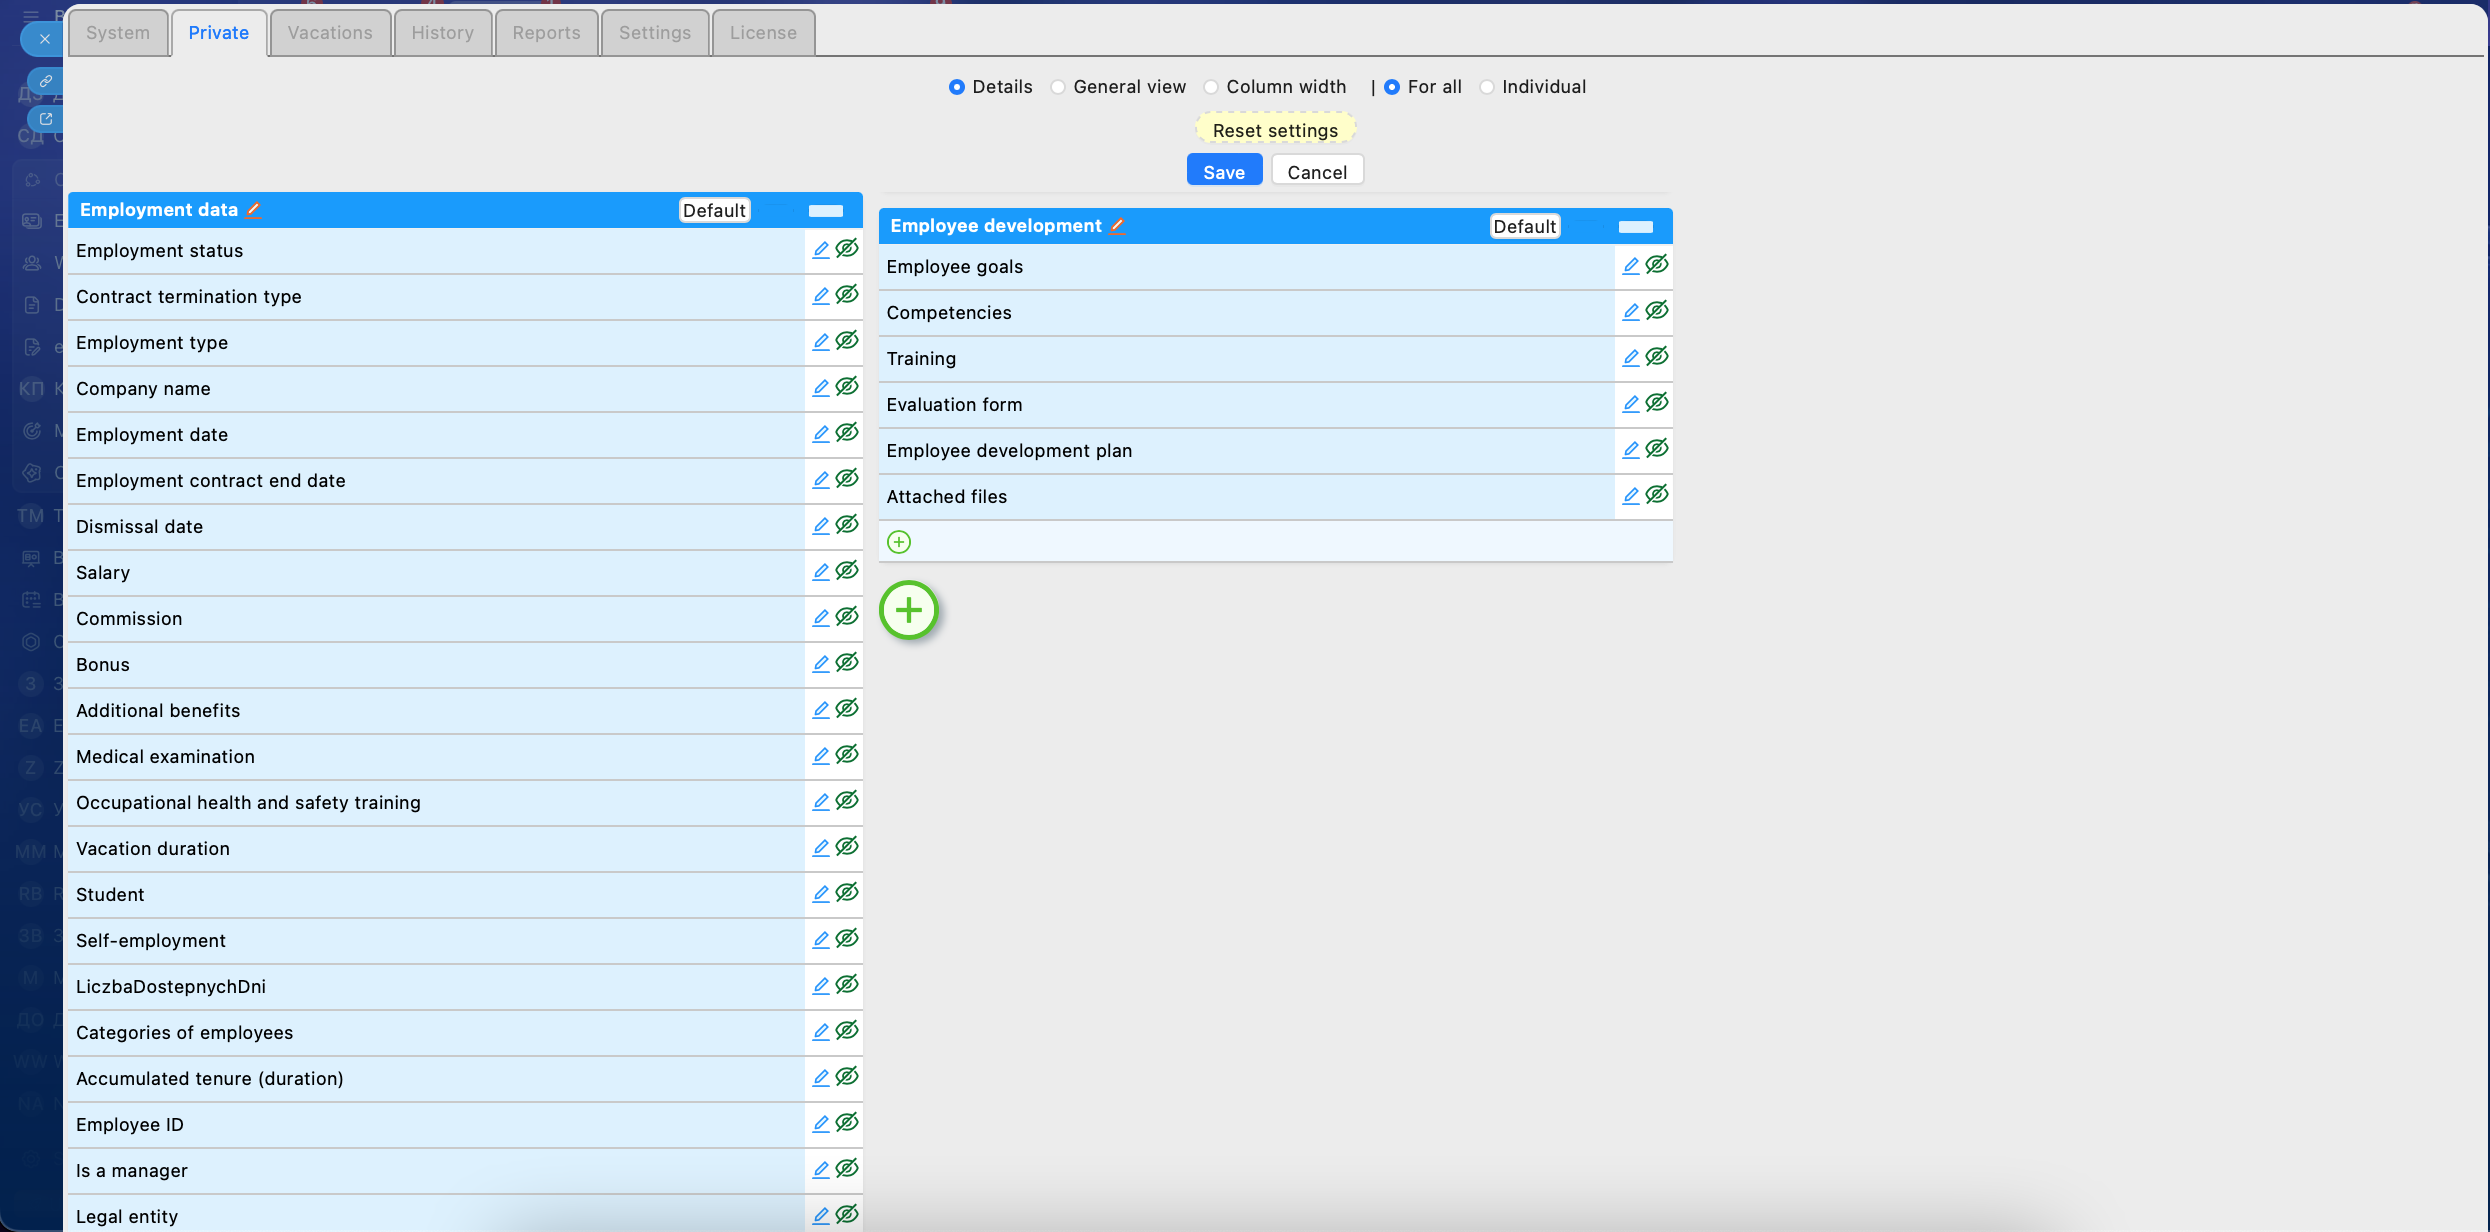Edit the Bonus field

pyautogui.click(x=821, y=664)
